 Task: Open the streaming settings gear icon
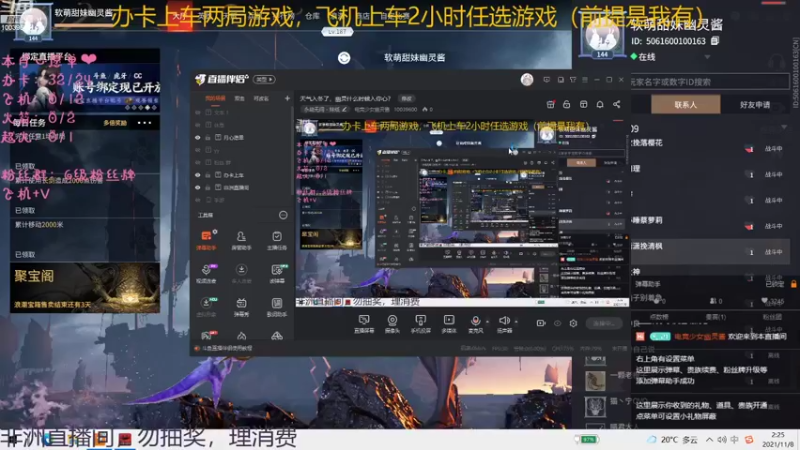pos(573,323)
